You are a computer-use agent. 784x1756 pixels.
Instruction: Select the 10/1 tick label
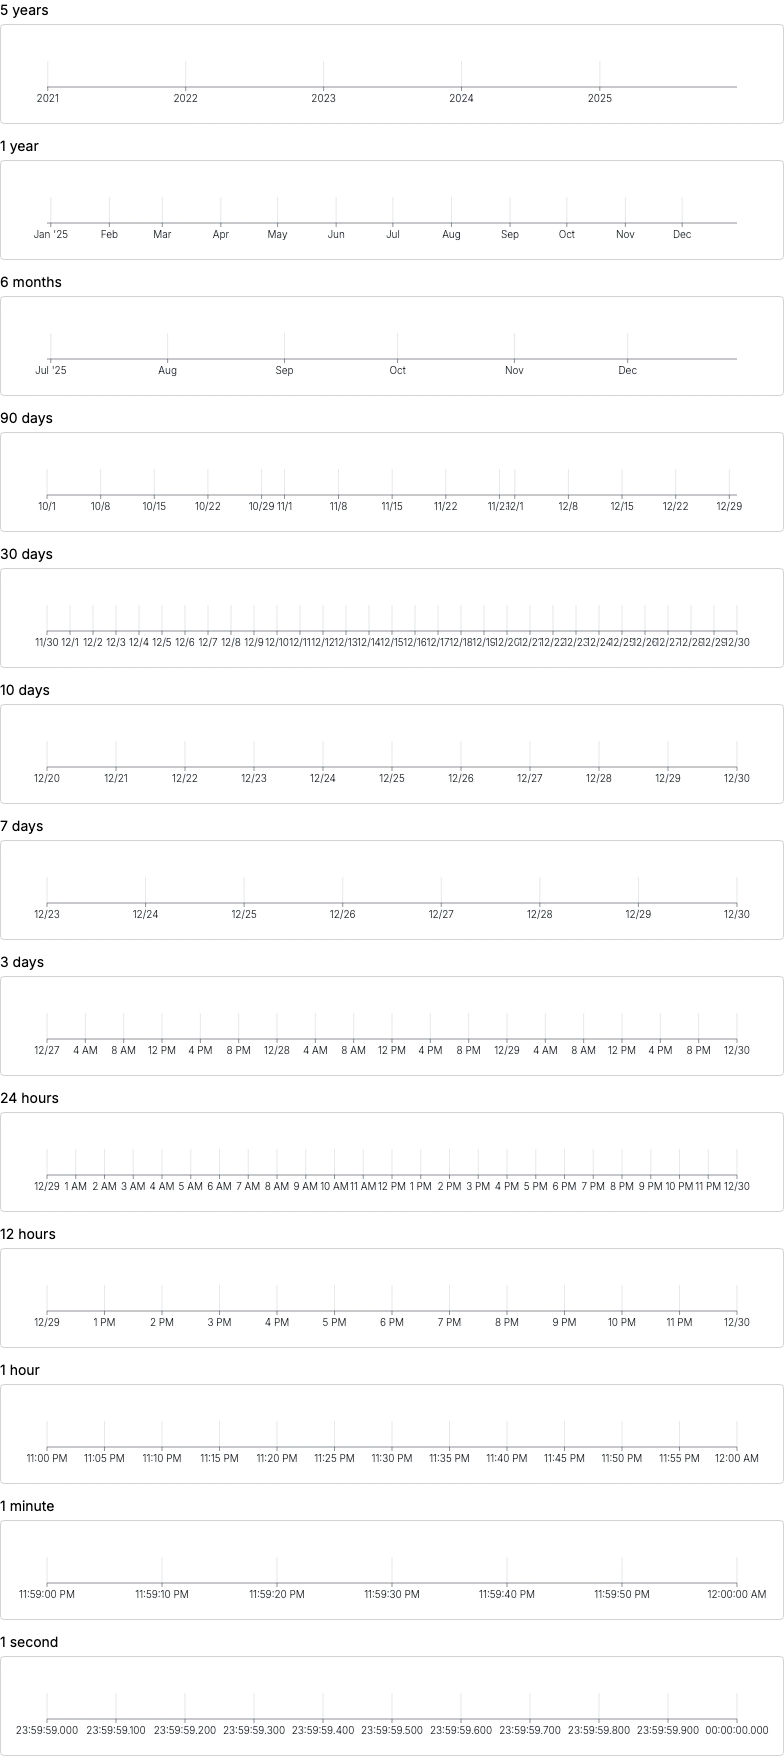47,506
